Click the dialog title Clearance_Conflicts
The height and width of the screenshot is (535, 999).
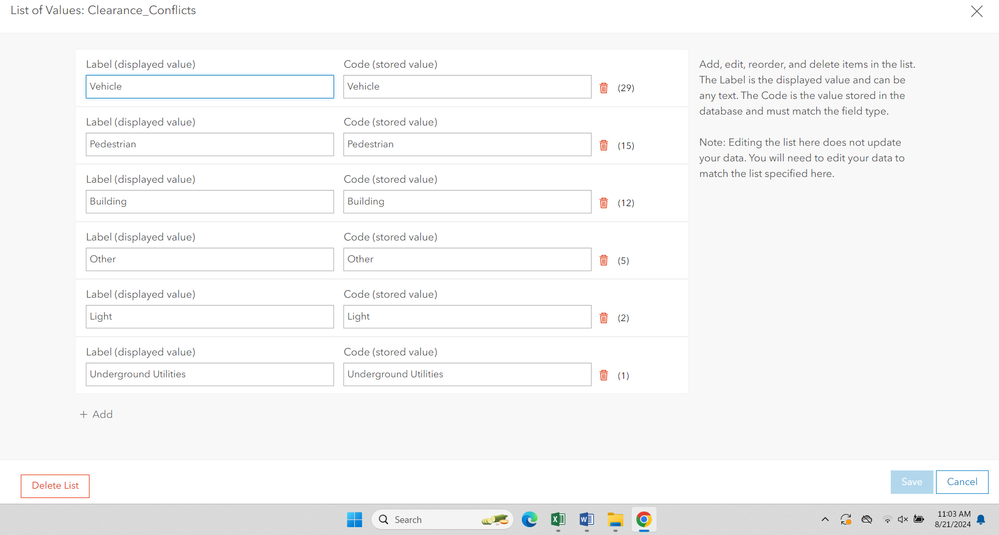click(141, 10)
